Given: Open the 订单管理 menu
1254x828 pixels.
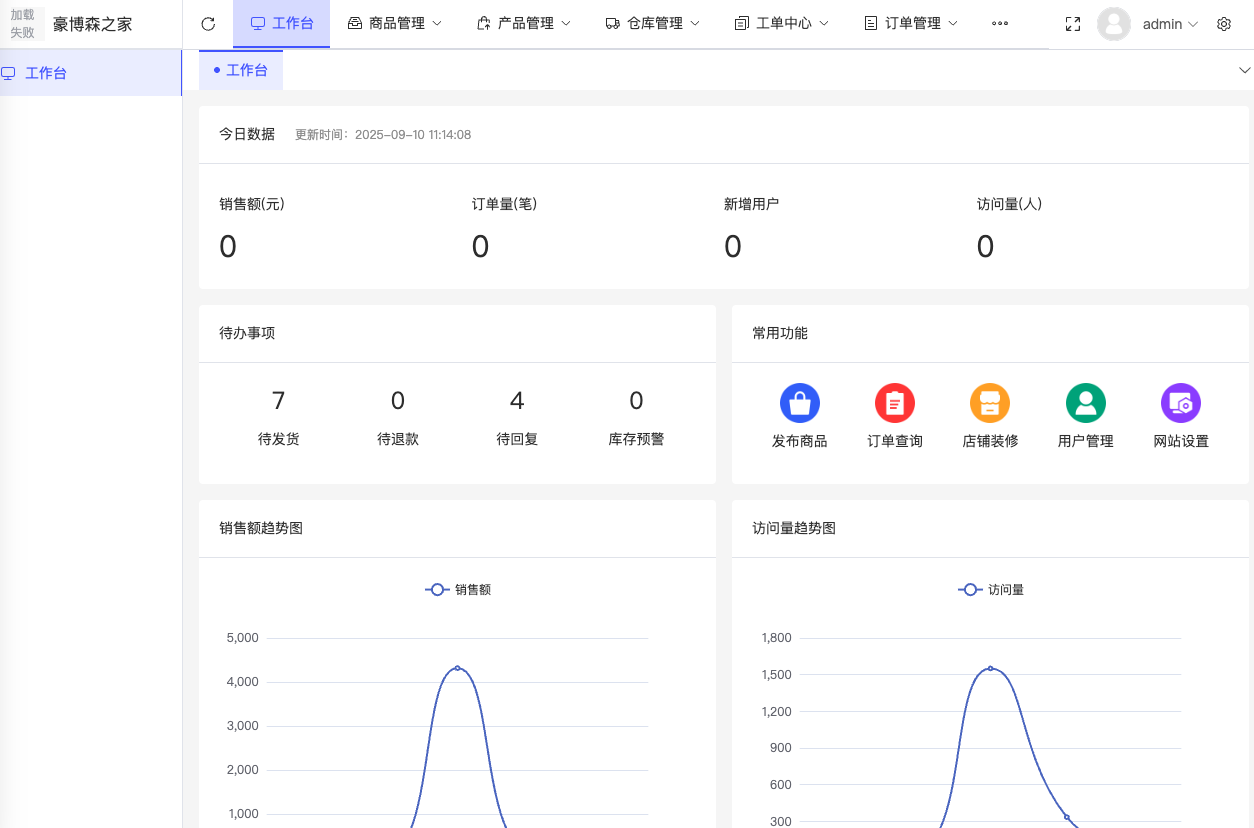Looking at the screenshot, I should pyautogui.click(x=911, y=24).
